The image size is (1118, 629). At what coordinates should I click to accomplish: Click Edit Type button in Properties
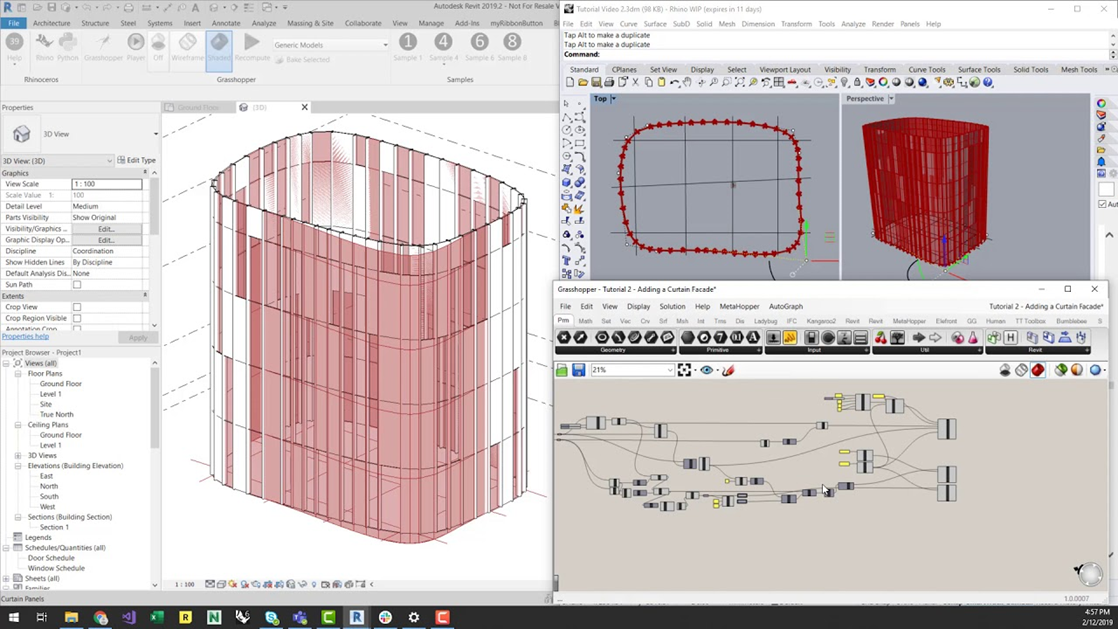pos(136,160)
